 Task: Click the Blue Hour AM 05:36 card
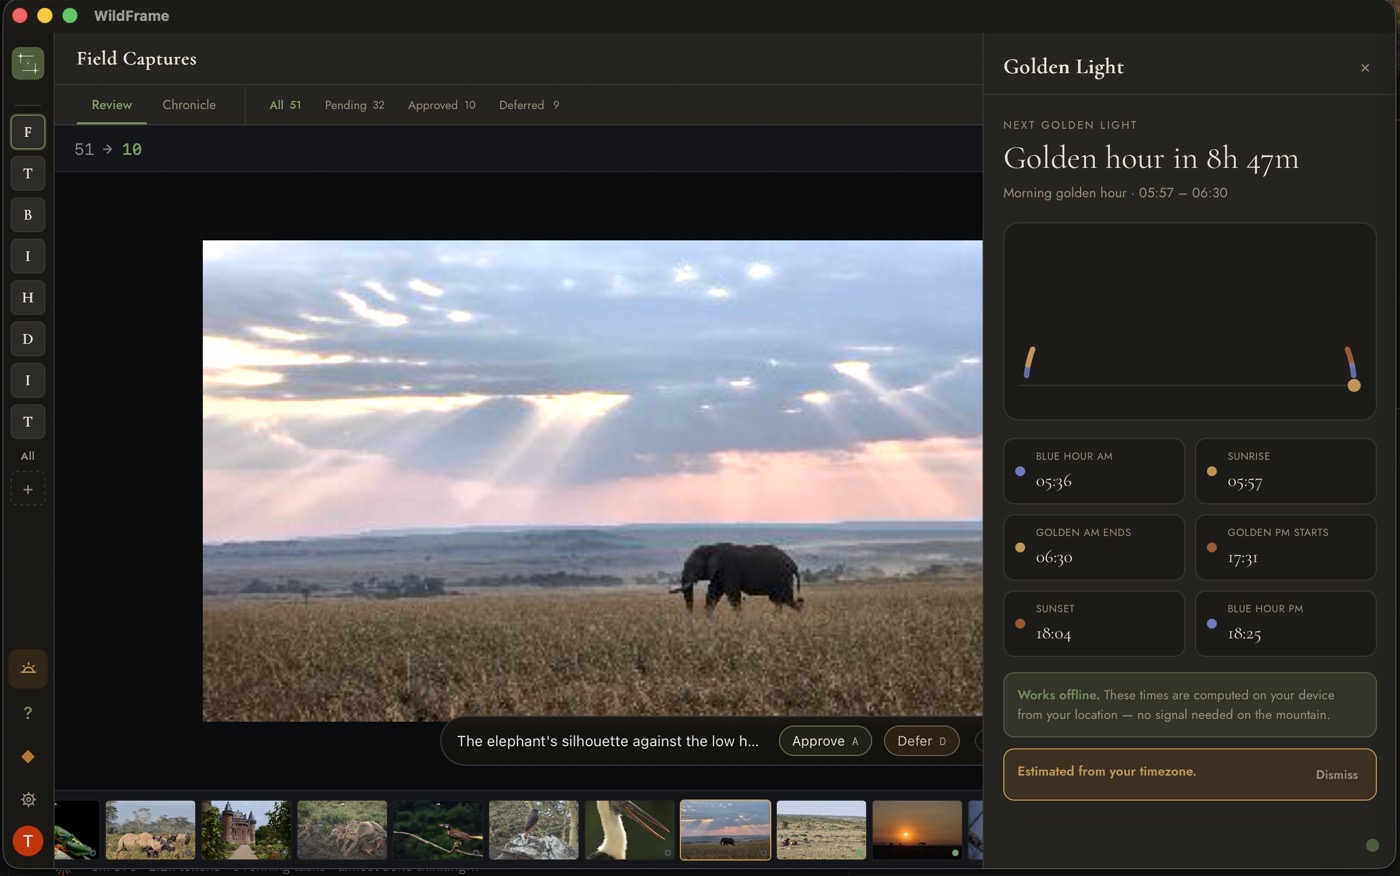(1094, 471)
